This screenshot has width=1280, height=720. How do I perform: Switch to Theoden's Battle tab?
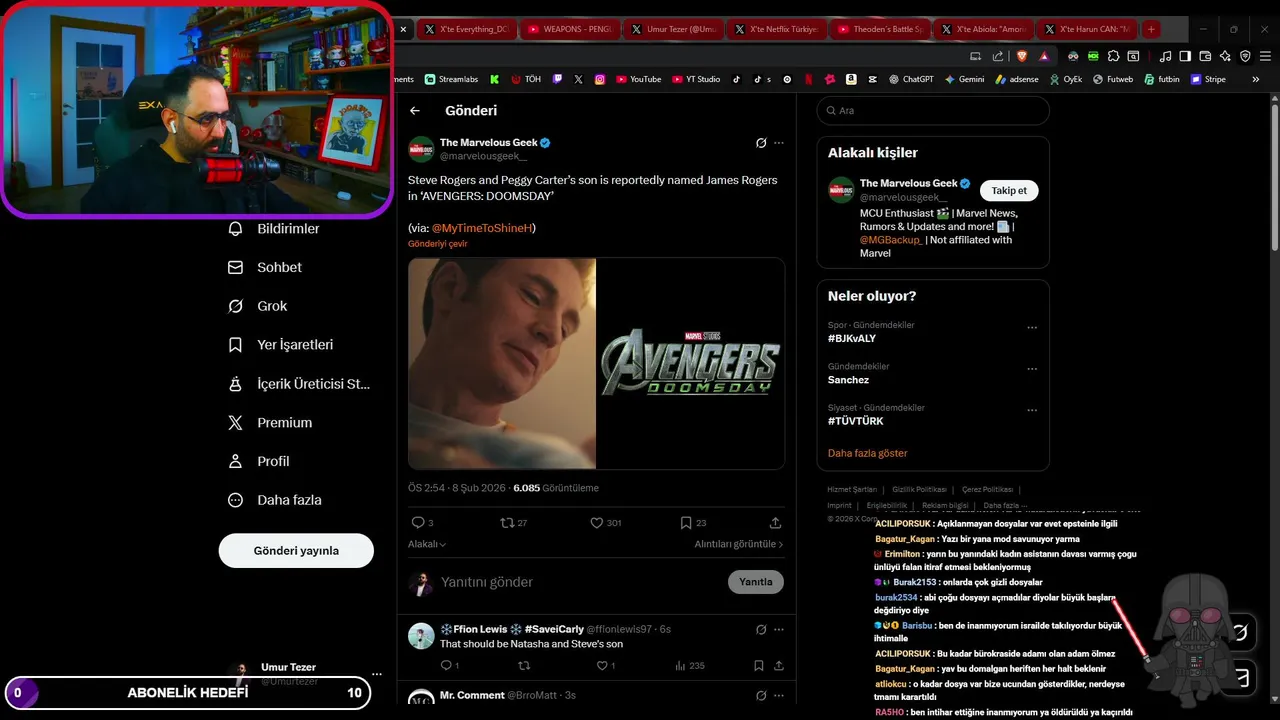[x=878, y=29]
